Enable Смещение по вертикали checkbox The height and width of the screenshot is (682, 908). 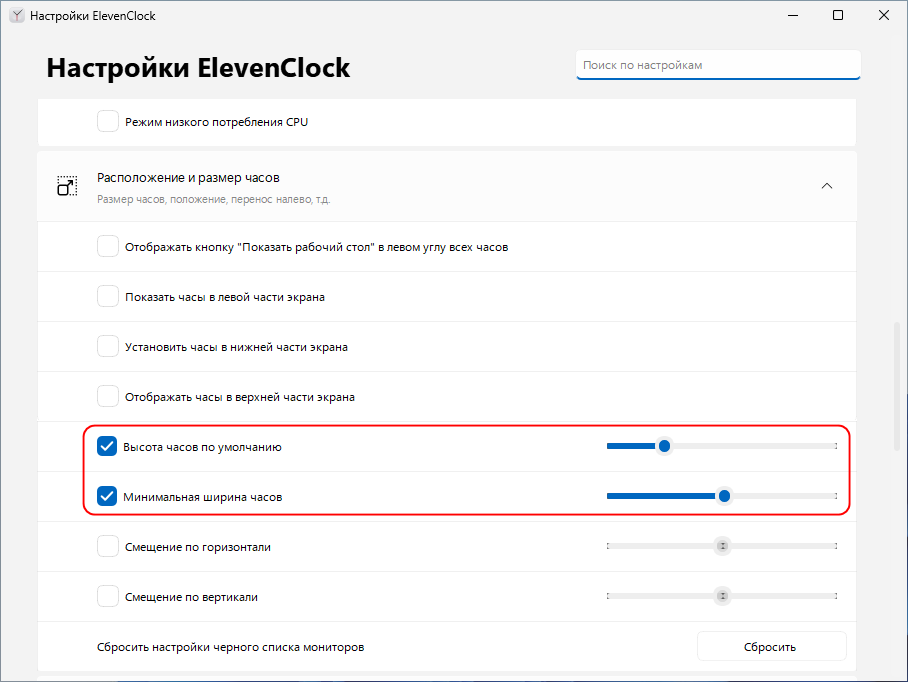point(108,596)
